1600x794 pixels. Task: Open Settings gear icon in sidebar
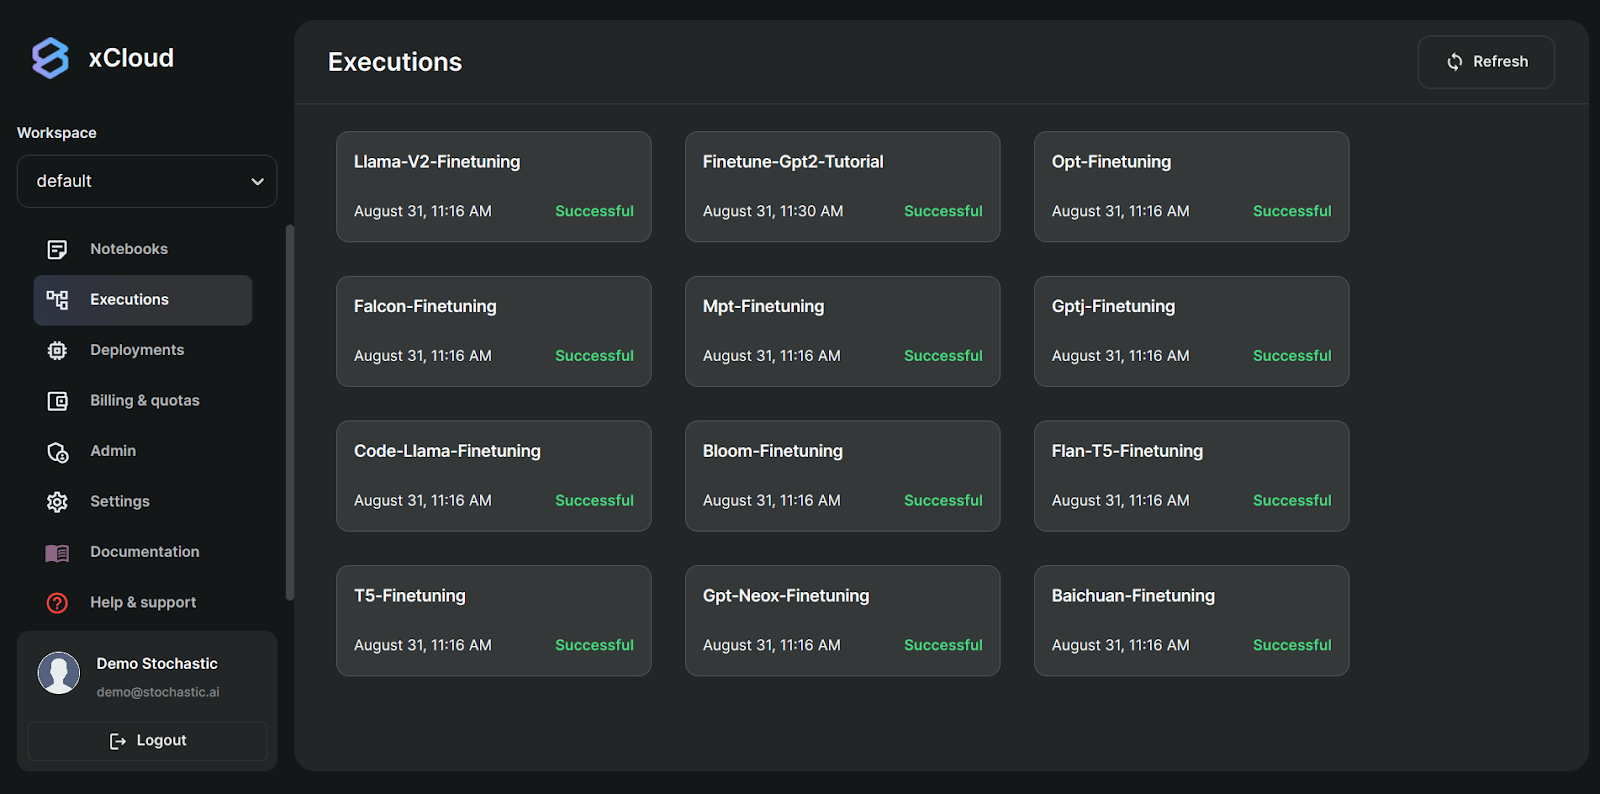click(x=57, y=502)
